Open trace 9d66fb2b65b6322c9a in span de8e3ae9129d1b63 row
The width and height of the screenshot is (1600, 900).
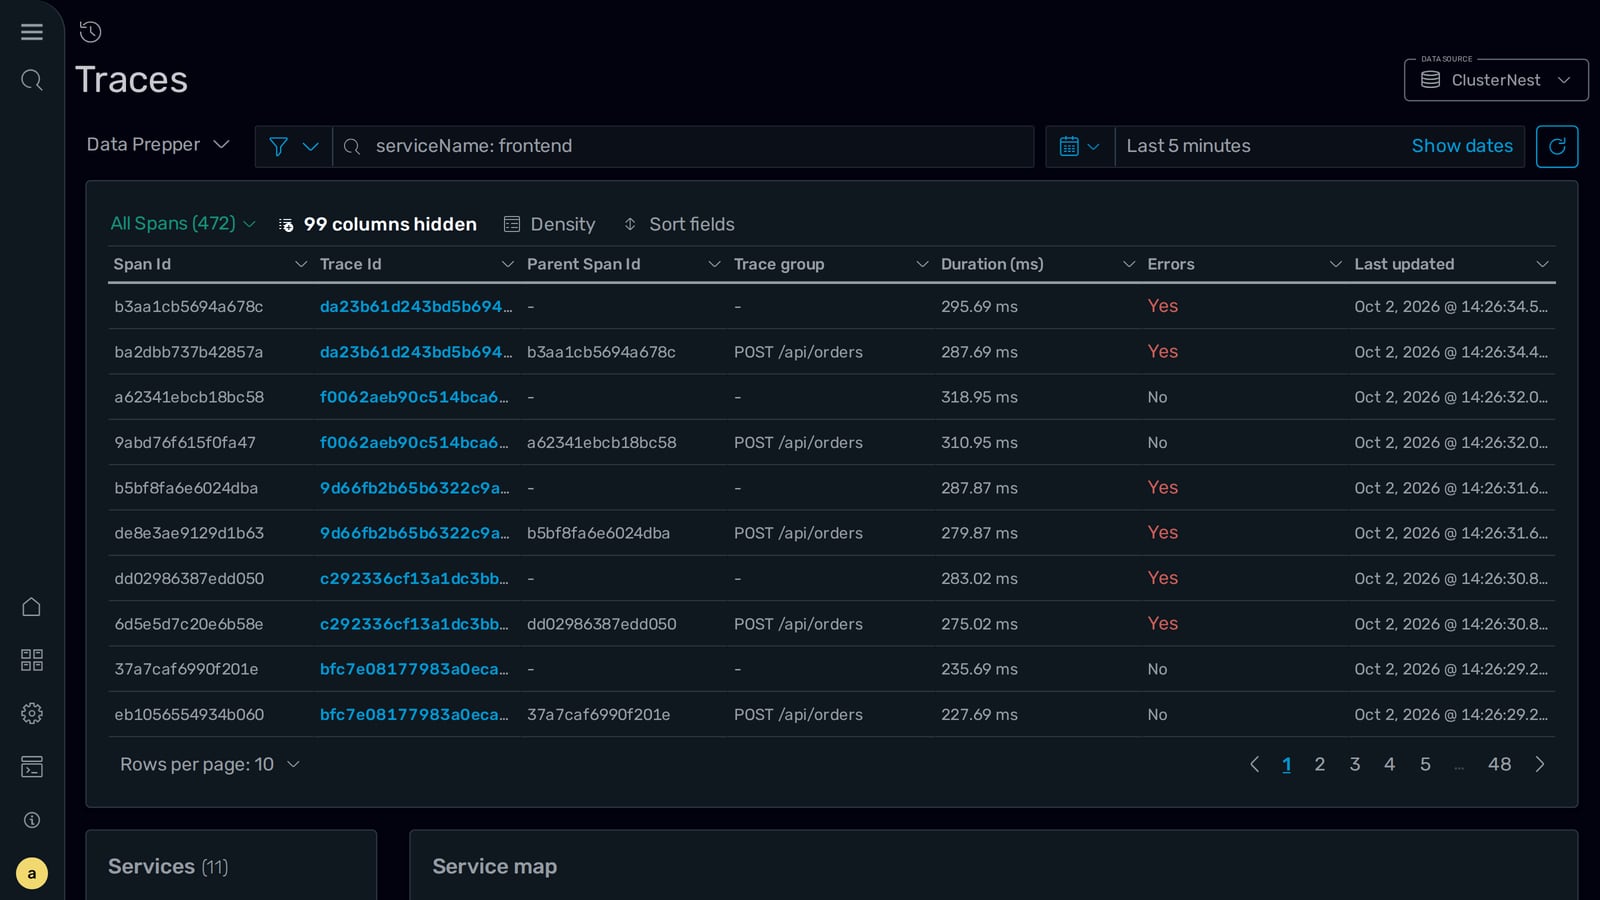[414, 533]
